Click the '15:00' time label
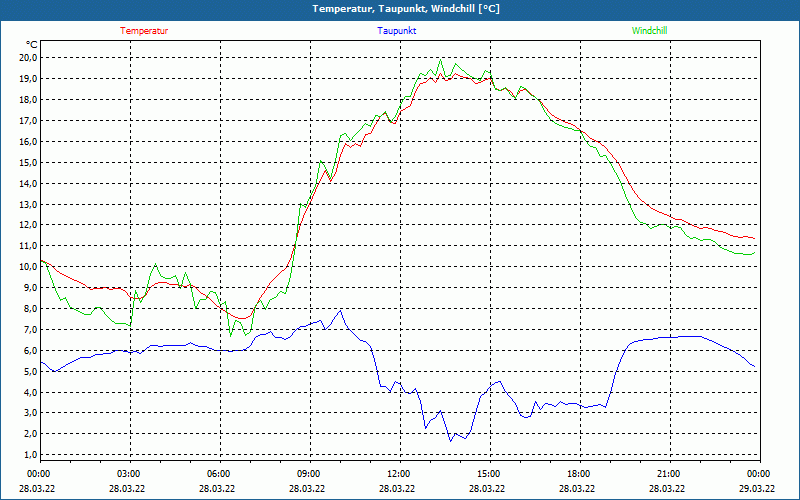 point(488,474)
